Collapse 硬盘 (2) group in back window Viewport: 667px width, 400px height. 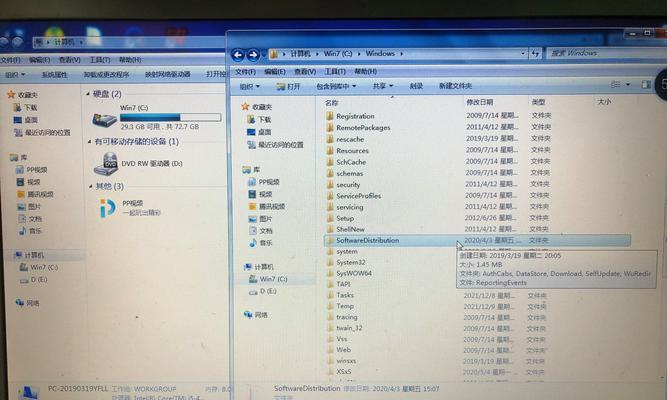coord(88,94)
